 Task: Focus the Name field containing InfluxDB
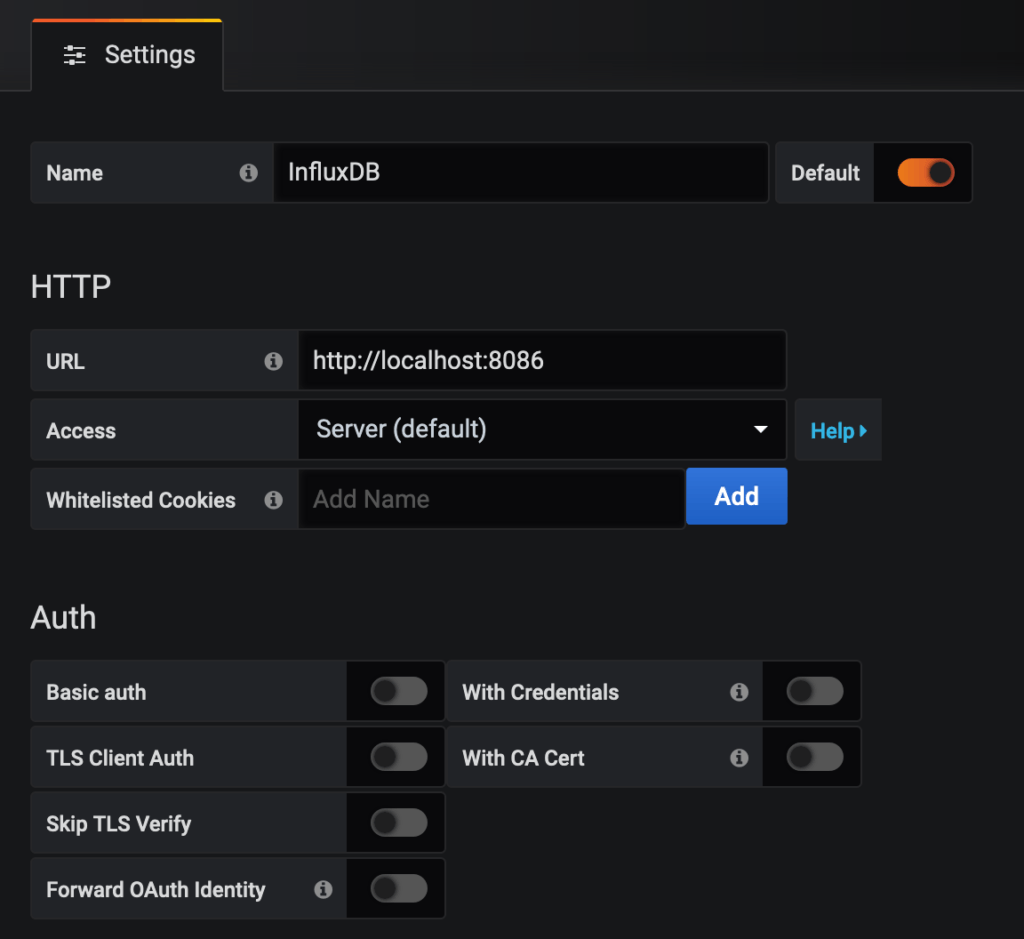pos(520,172)
